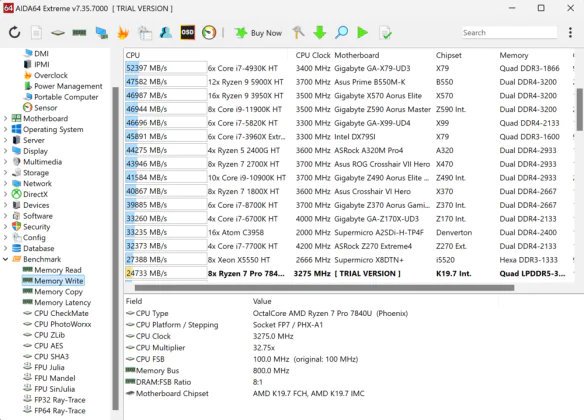Open the sensor gauge toolbar icon
The height and width of the screenshot is (420, 584).
[x=209, y=33]
